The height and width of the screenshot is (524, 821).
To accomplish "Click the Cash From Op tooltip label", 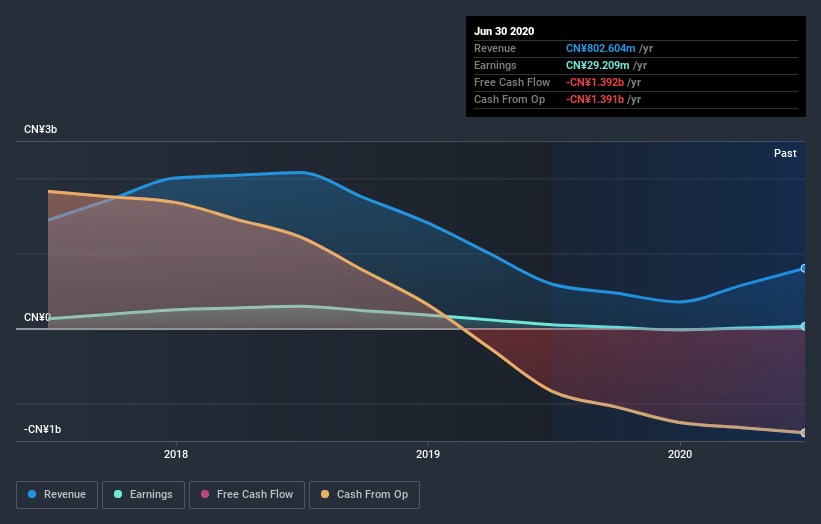I will pos(509,99).
